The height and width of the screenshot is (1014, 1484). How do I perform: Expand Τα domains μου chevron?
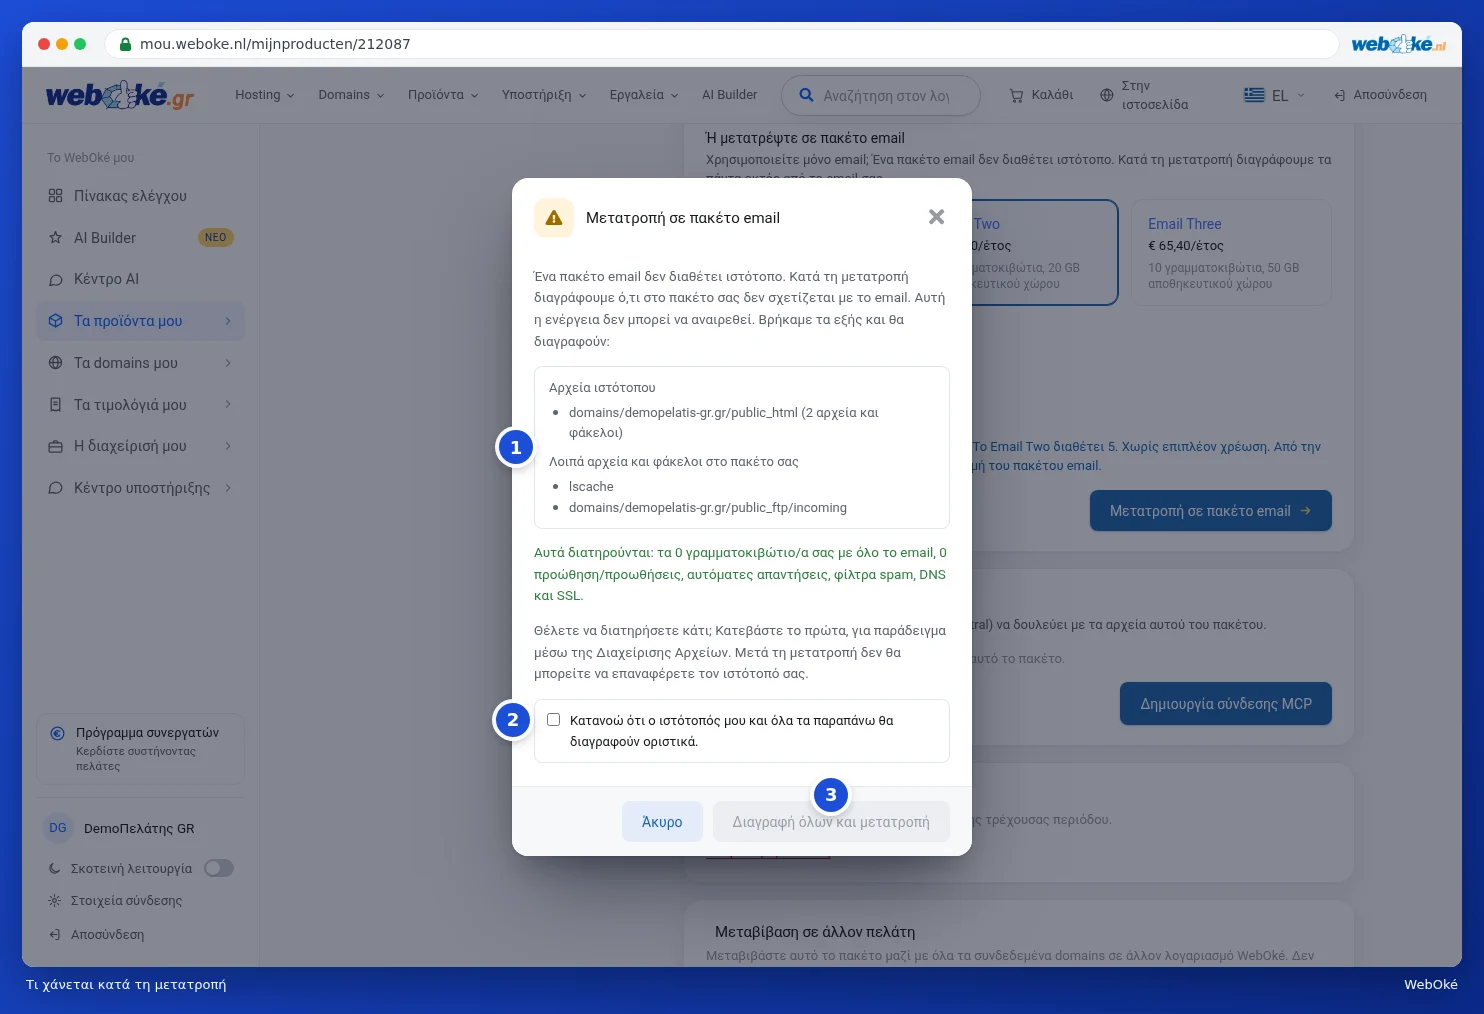coord(228,363)
